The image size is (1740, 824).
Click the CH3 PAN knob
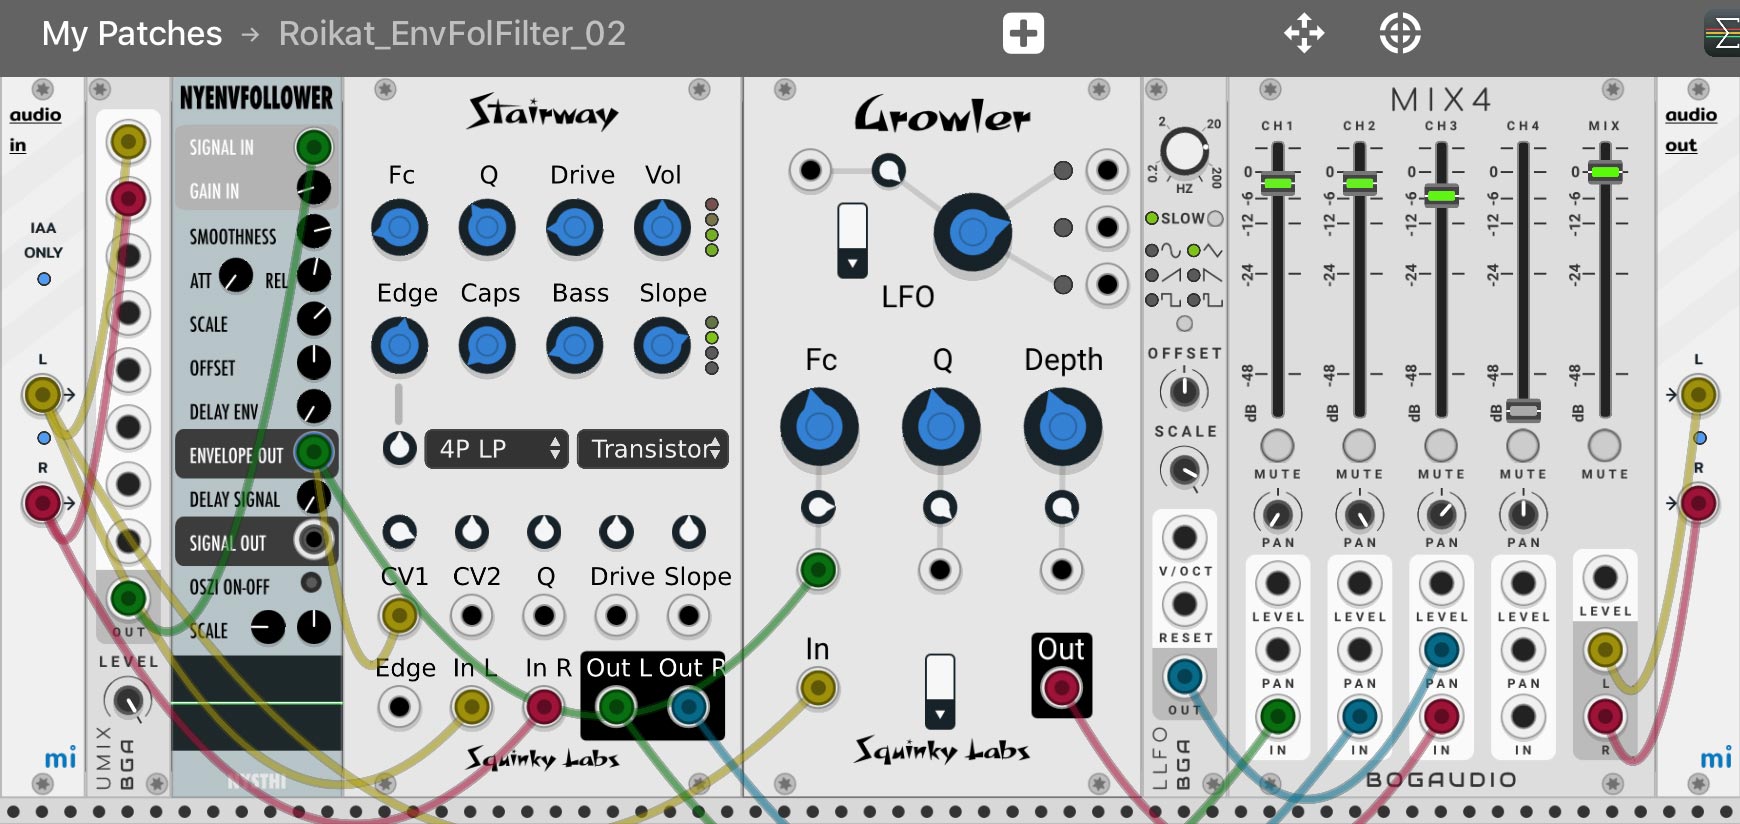tap(1441, 514)
